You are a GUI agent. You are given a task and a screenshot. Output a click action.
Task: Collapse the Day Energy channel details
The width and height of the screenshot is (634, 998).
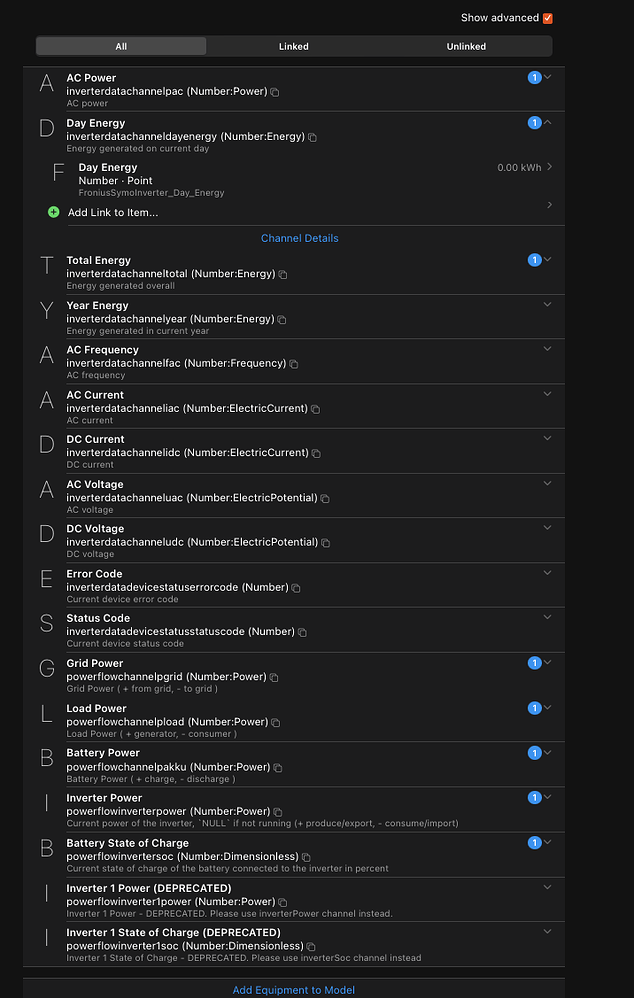pos(547,122)
